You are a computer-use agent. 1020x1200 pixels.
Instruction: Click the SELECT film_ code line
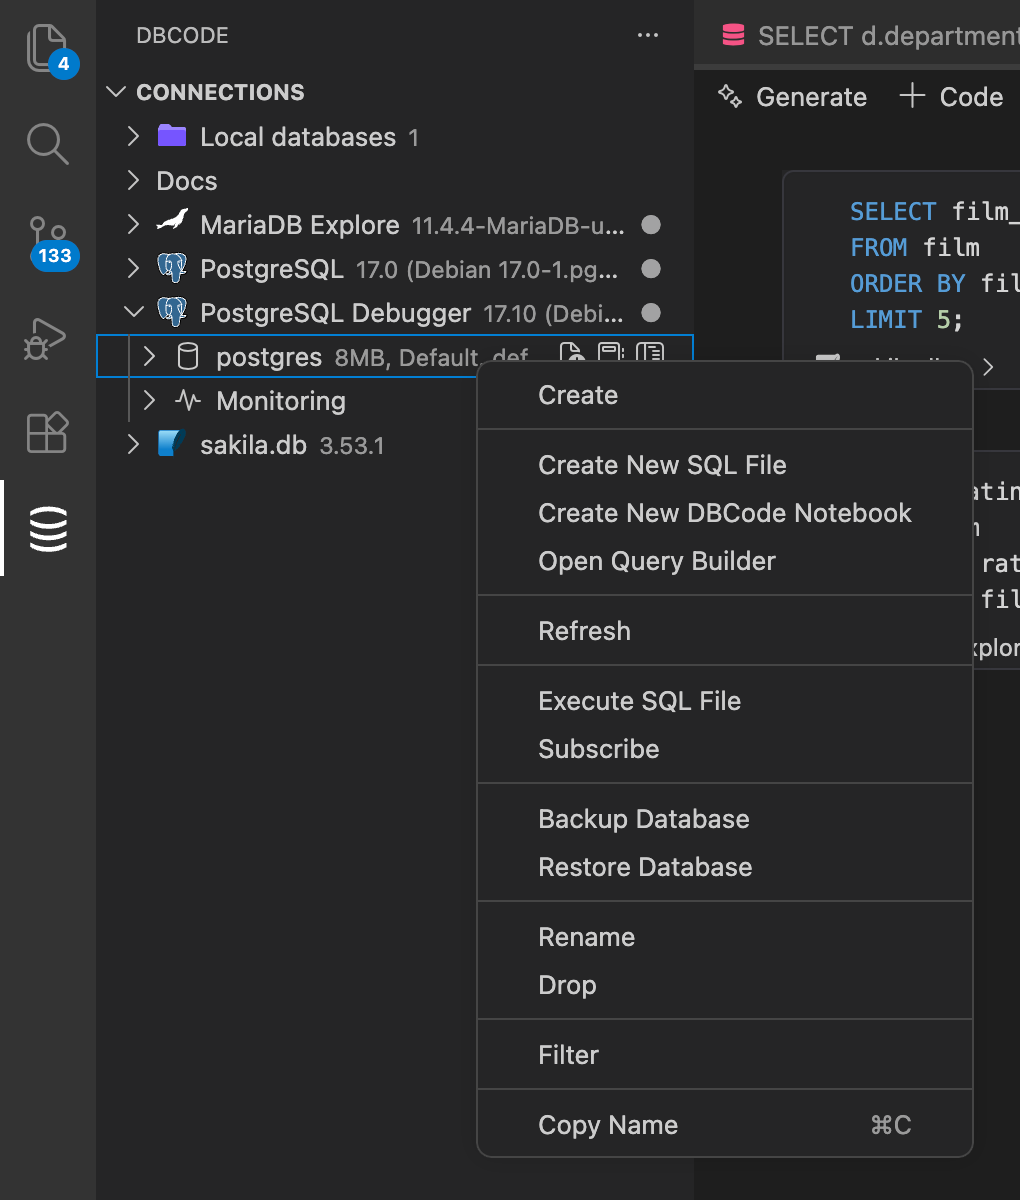pos(934,211)
